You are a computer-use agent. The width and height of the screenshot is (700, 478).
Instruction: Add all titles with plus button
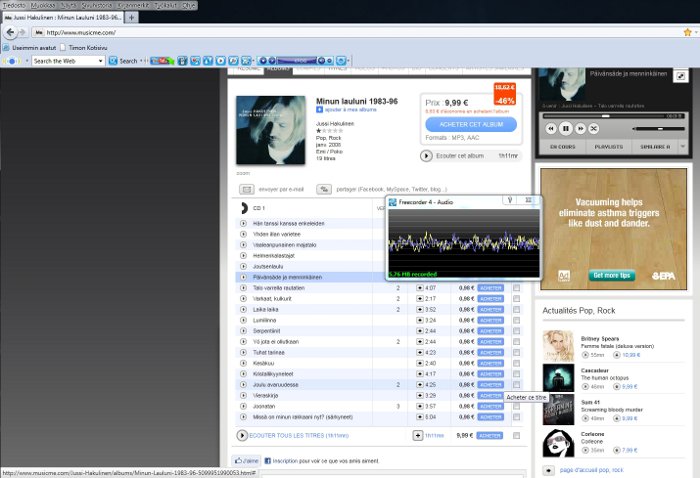click(x=417, y=435)
